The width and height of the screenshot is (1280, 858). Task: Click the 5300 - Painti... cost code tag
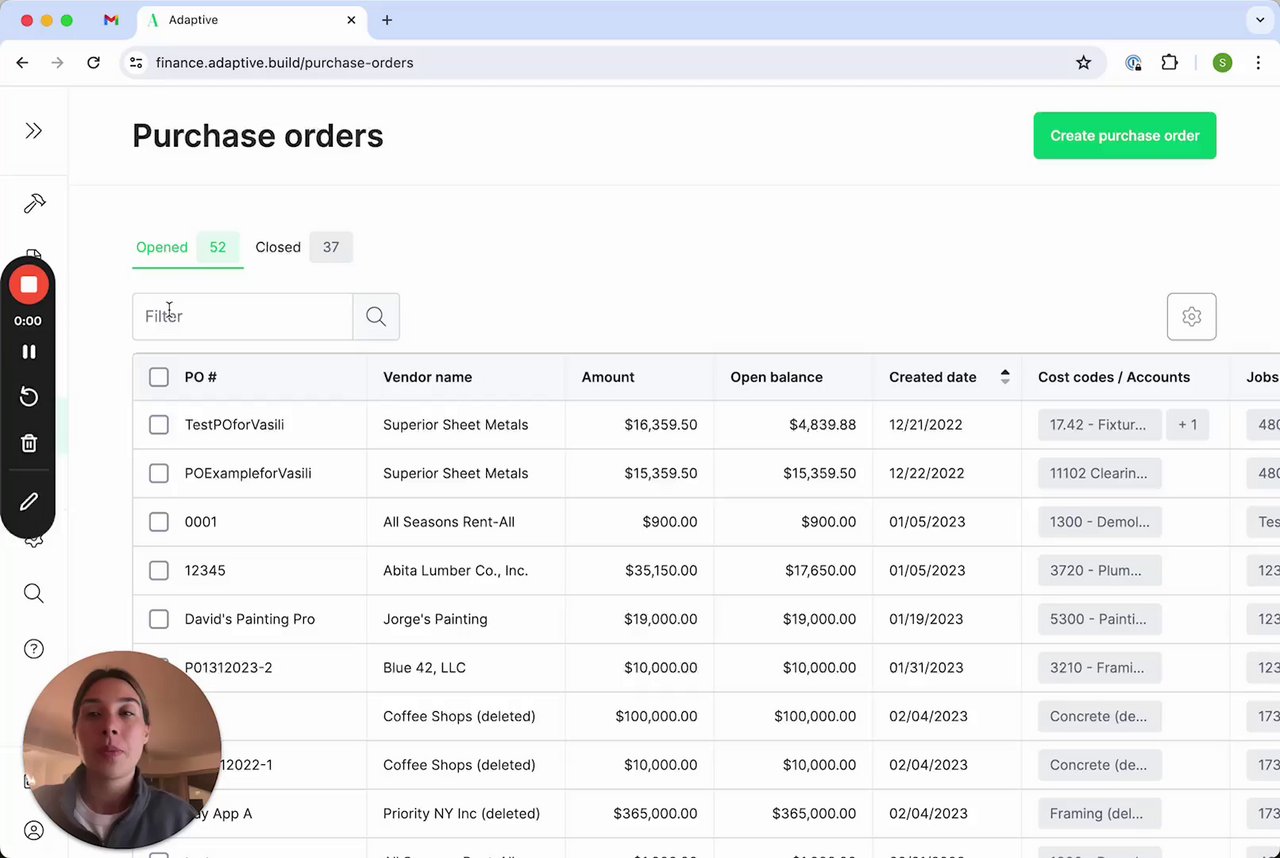point(1099,619)
